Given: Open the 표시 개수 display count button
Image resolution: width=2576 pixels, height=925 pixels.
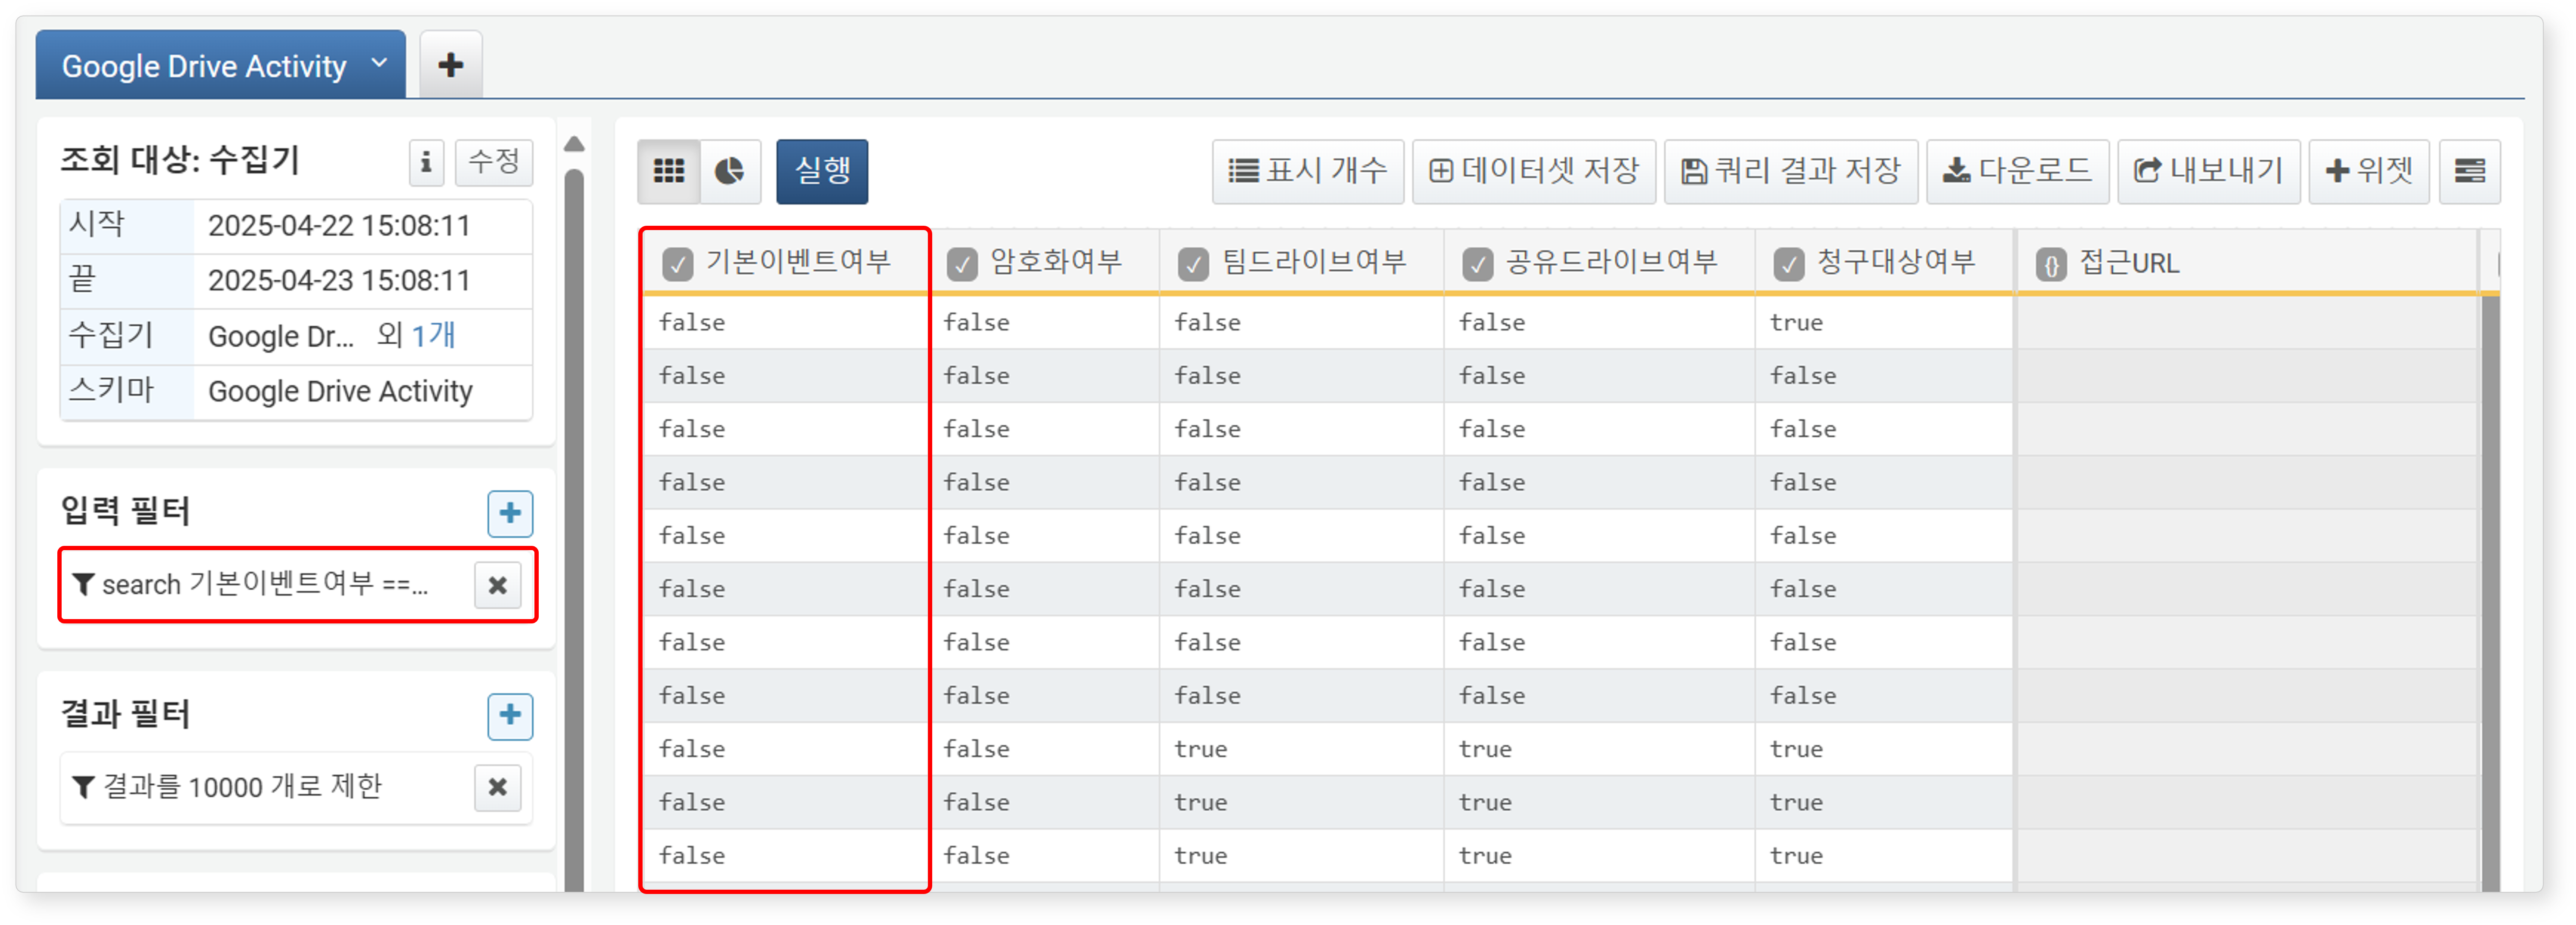Looking at the screenshot, I should (x=1308, y=171).
